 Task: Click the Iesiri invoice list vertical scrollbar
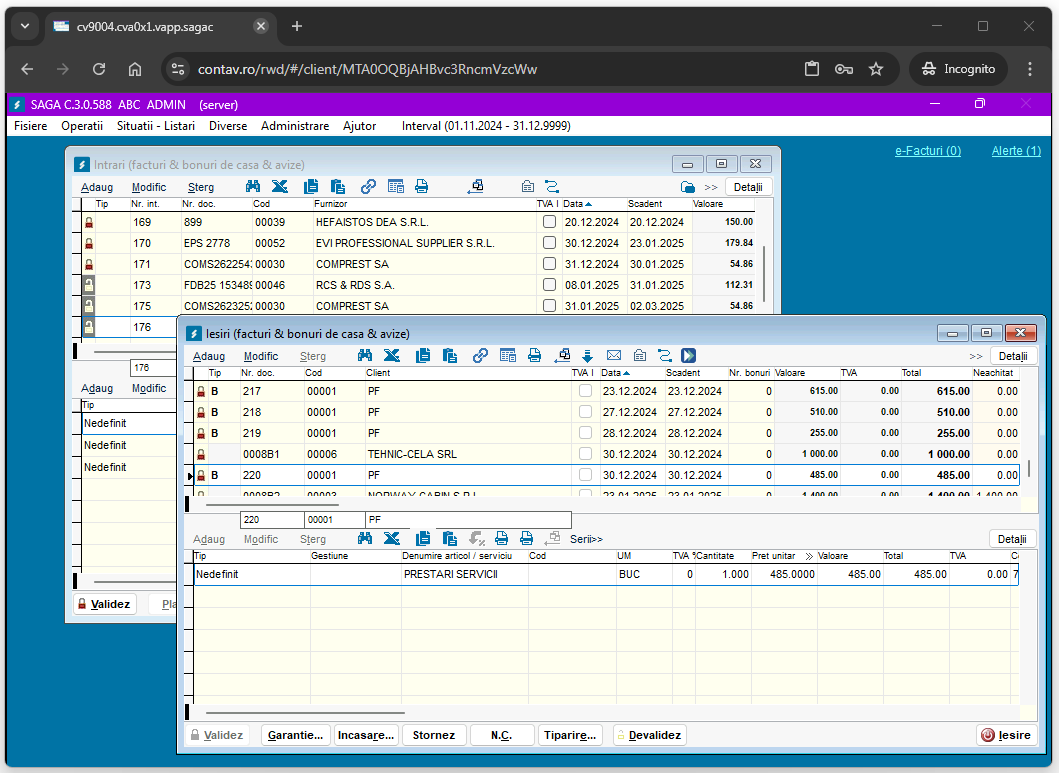(1030, 468)
